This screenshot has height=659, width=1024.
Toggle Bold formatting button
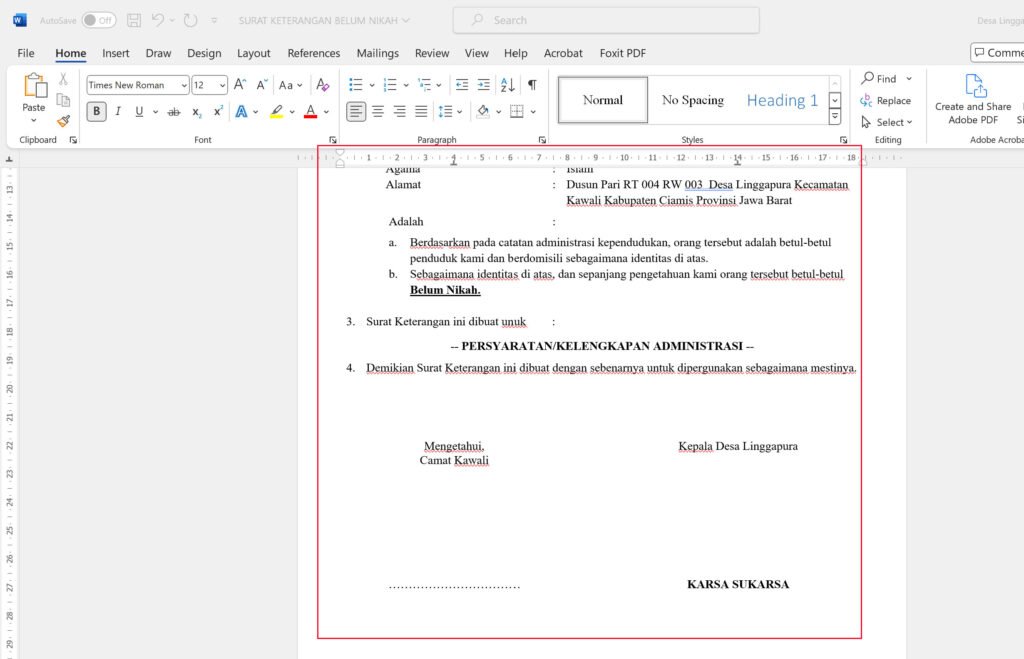tap(96, 111)
